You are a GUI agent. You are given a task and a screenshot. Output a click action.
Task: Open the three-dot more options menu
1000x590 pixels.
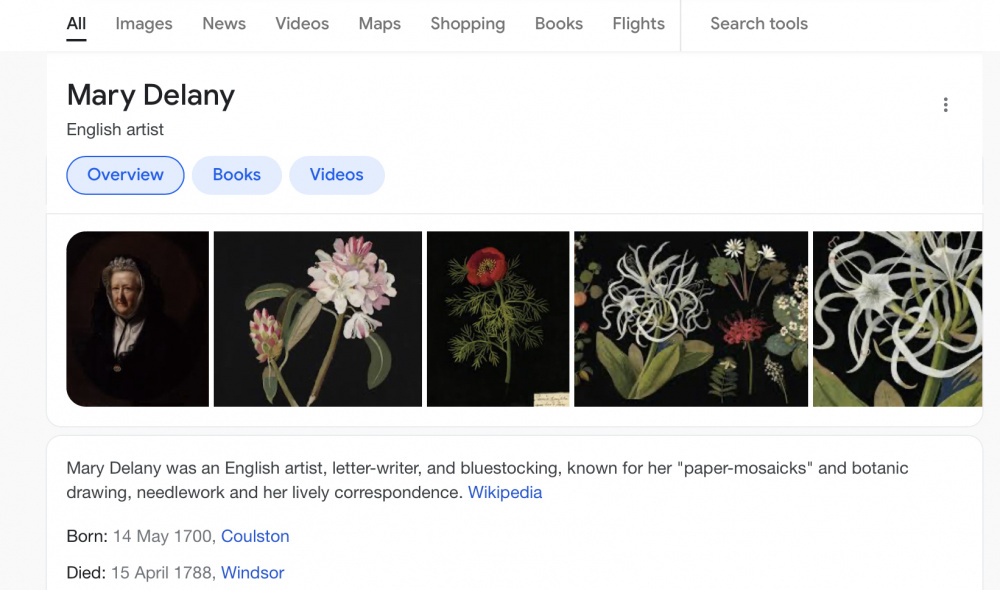(x=945, y=105)
